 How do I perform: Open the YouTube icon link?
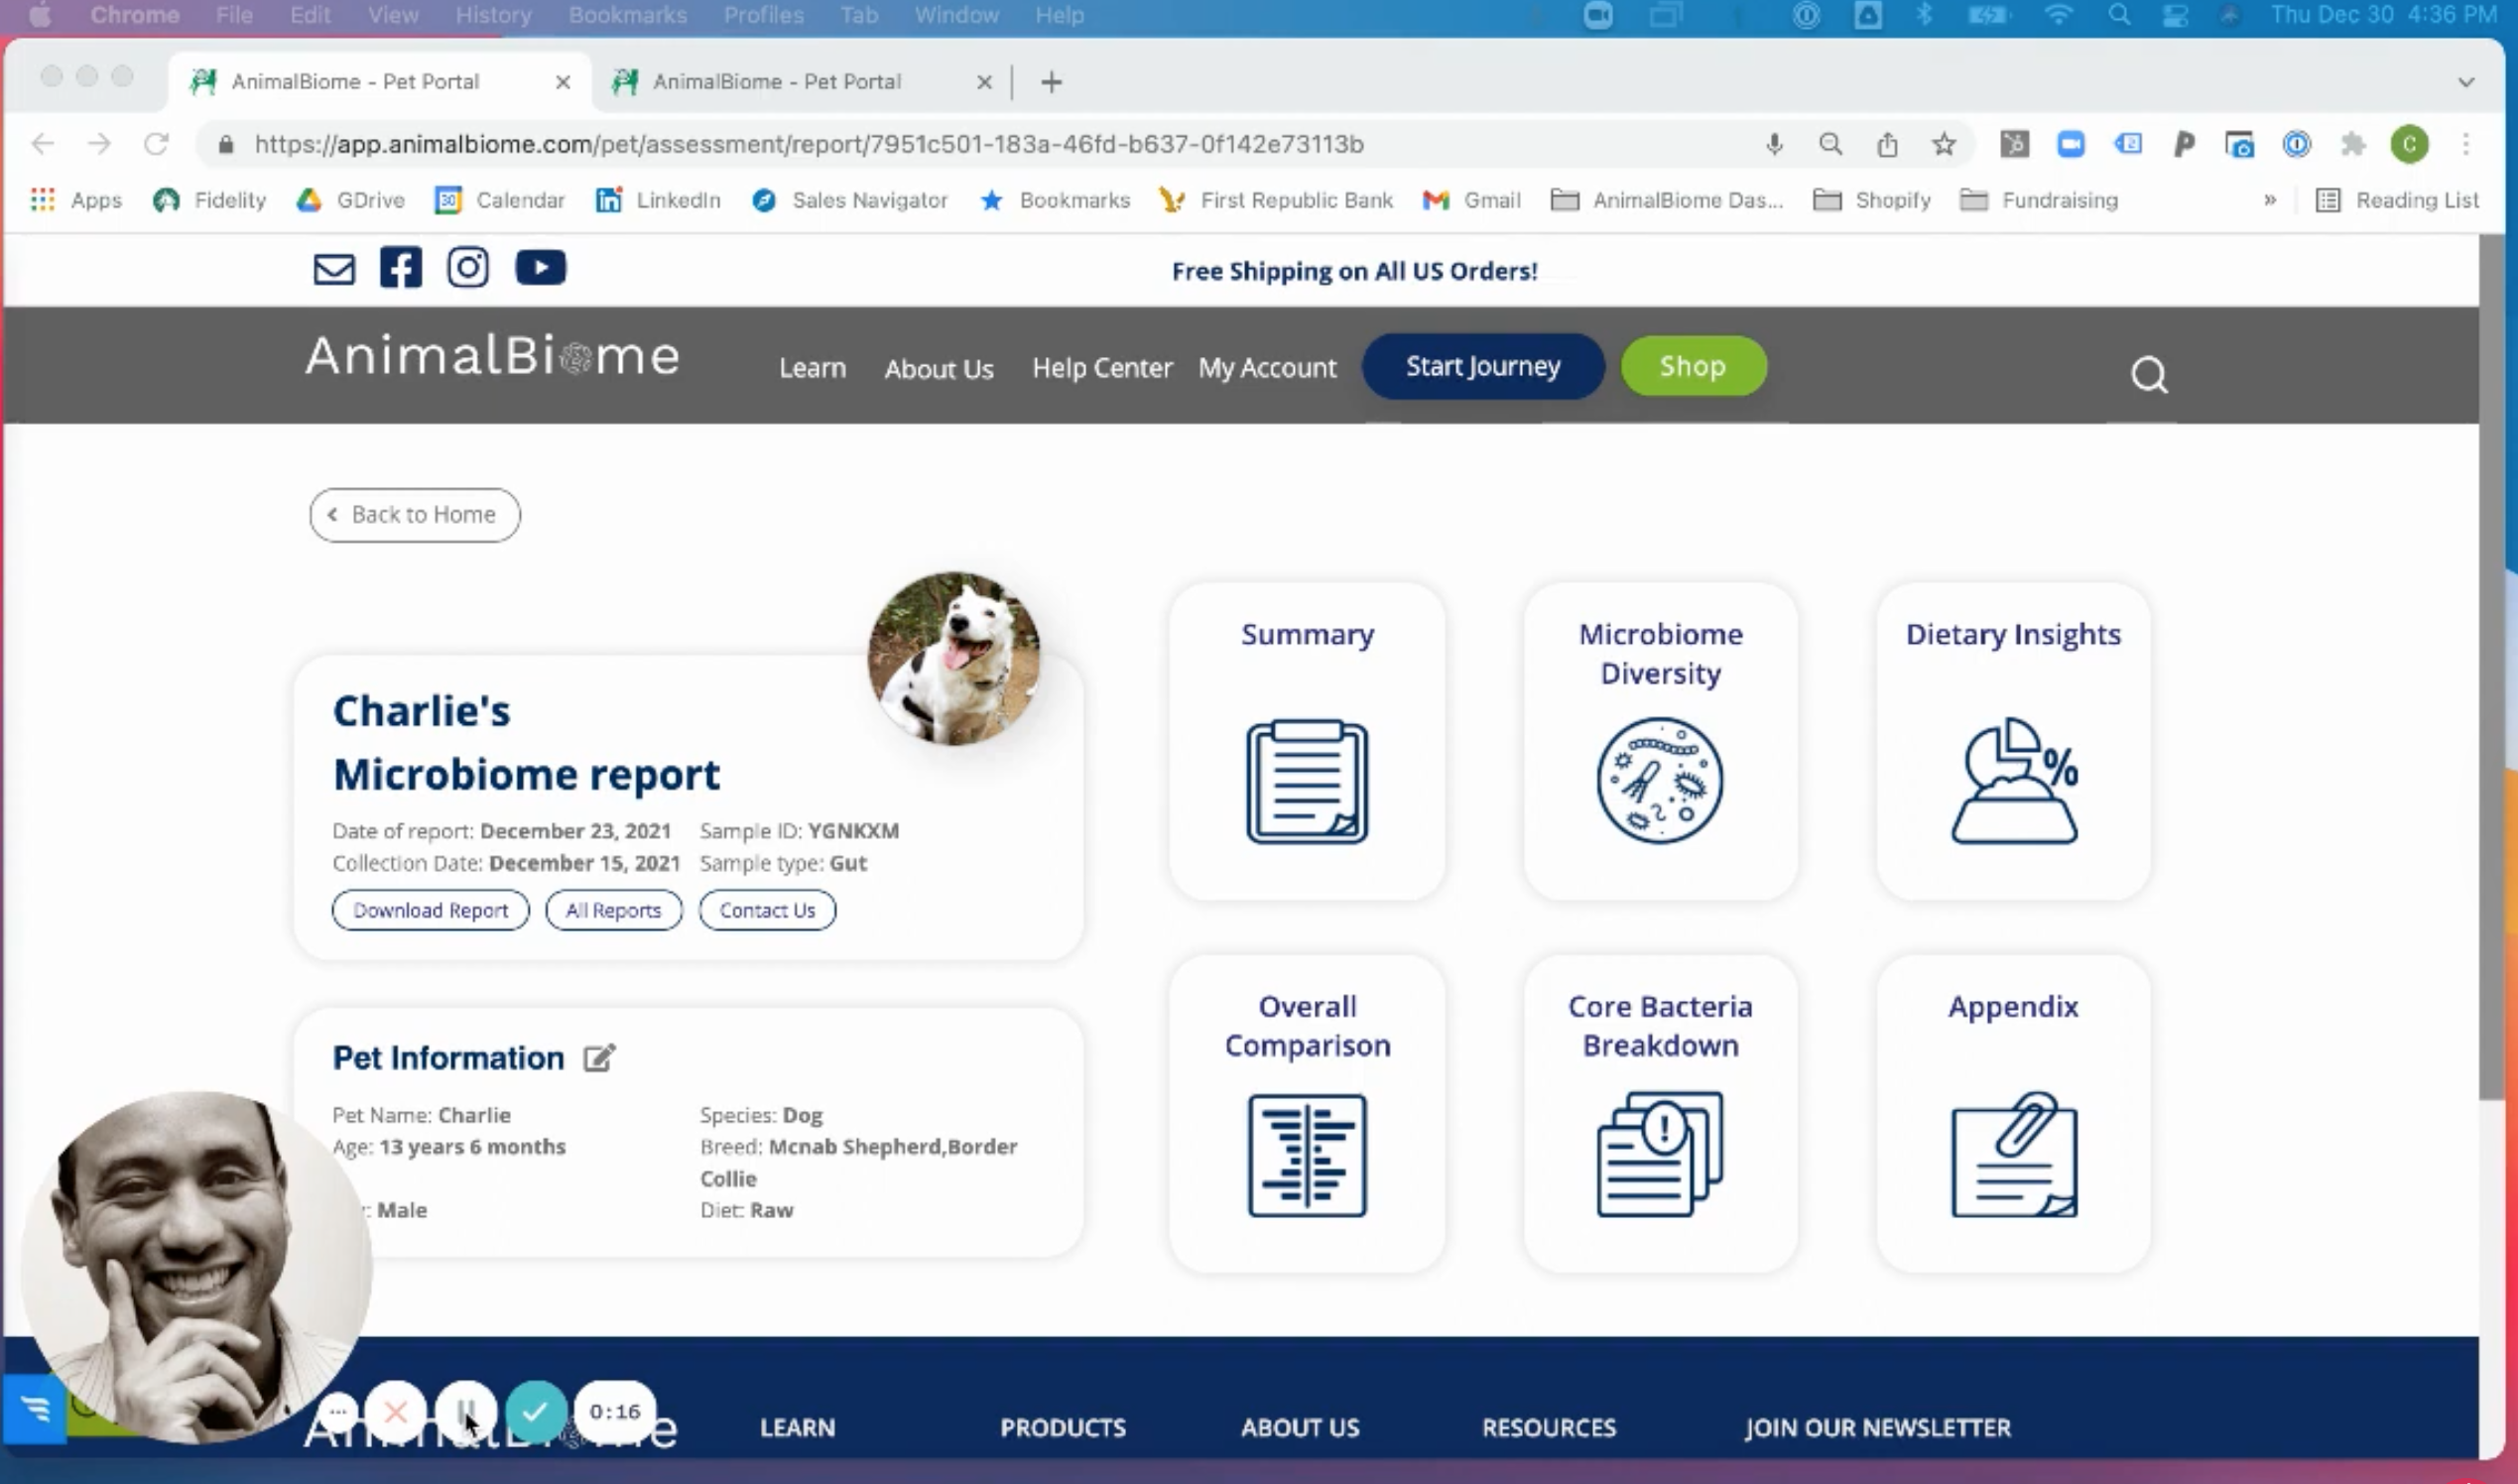pos(541,267)
